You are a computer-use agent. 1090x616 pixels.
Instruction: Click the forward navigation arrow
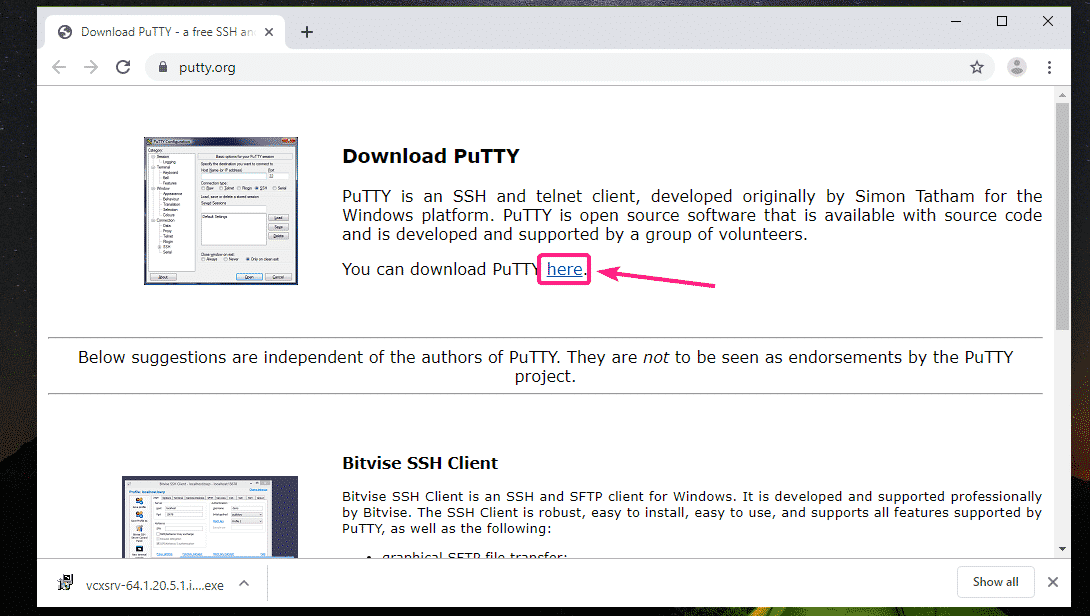tap(91, 67)
